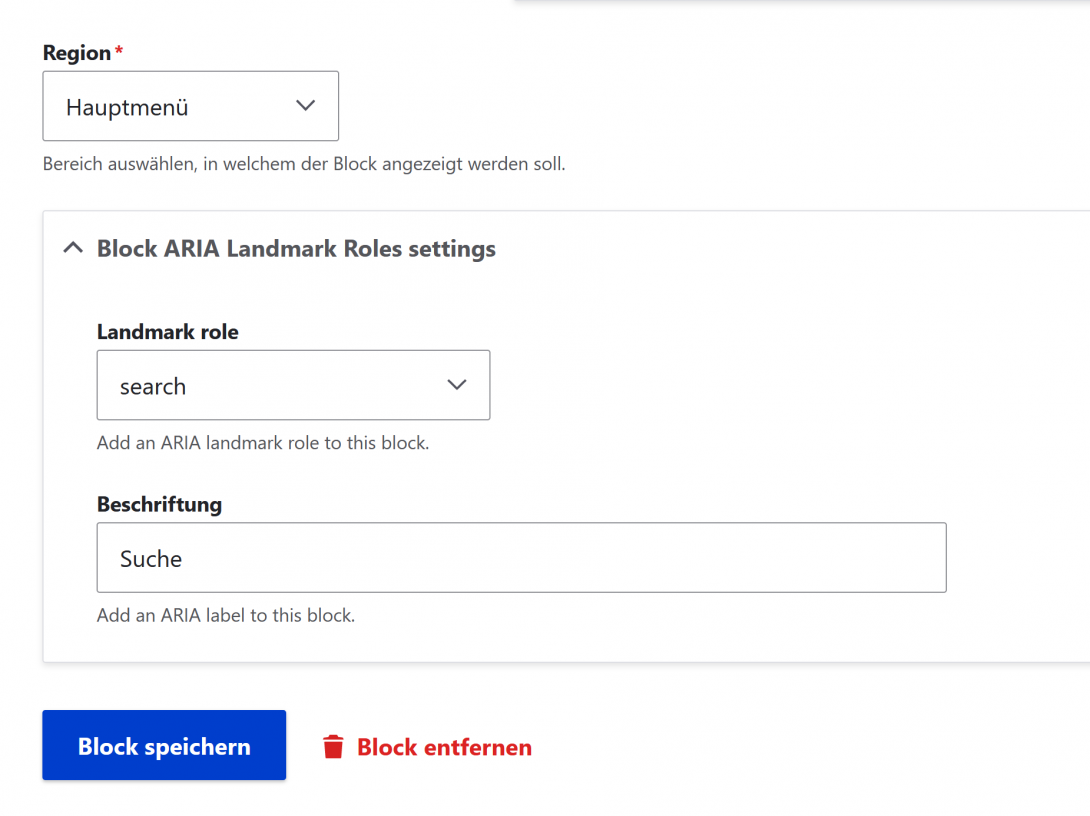Click the Region field label
Image resolution: width=1090 pixels, height=816 pixels.
click(x=75, y=52)
